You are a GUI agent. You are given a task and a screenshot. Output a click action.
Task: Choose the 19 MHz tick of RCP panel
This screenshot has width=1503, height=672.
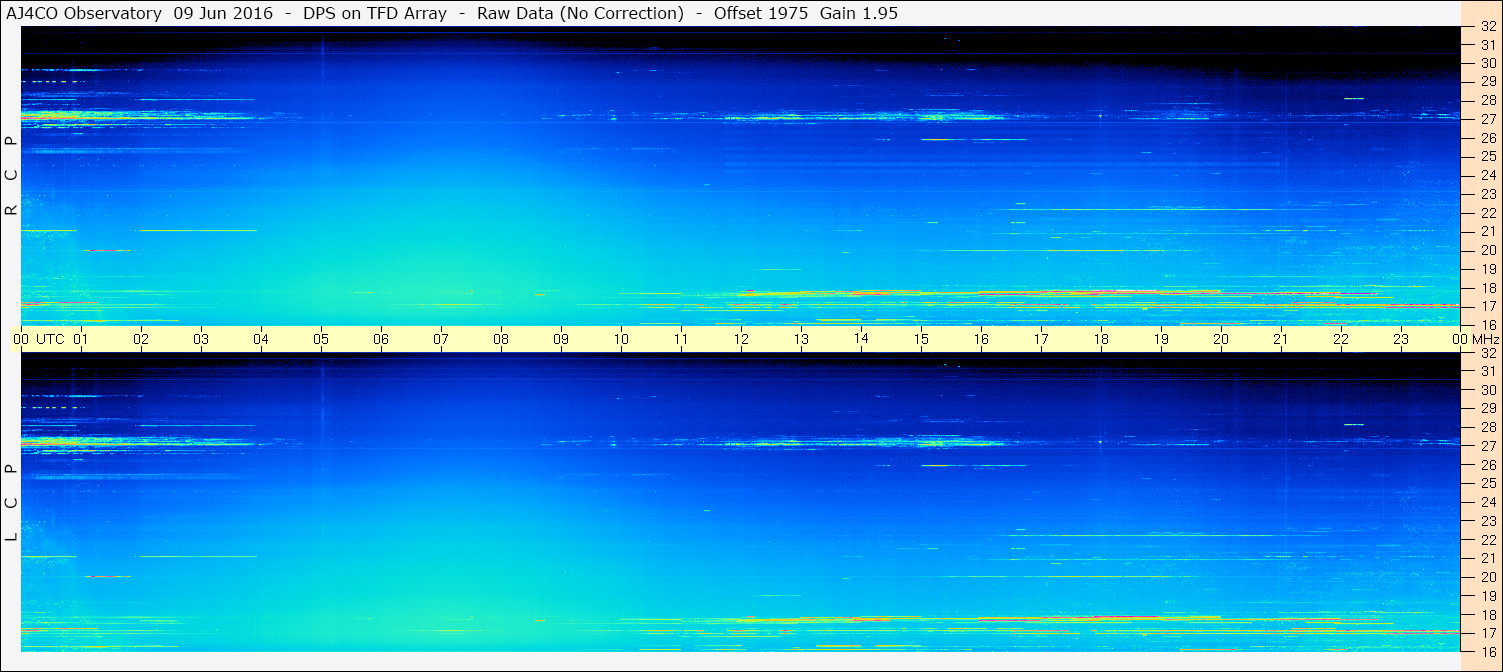point(1488,269)
